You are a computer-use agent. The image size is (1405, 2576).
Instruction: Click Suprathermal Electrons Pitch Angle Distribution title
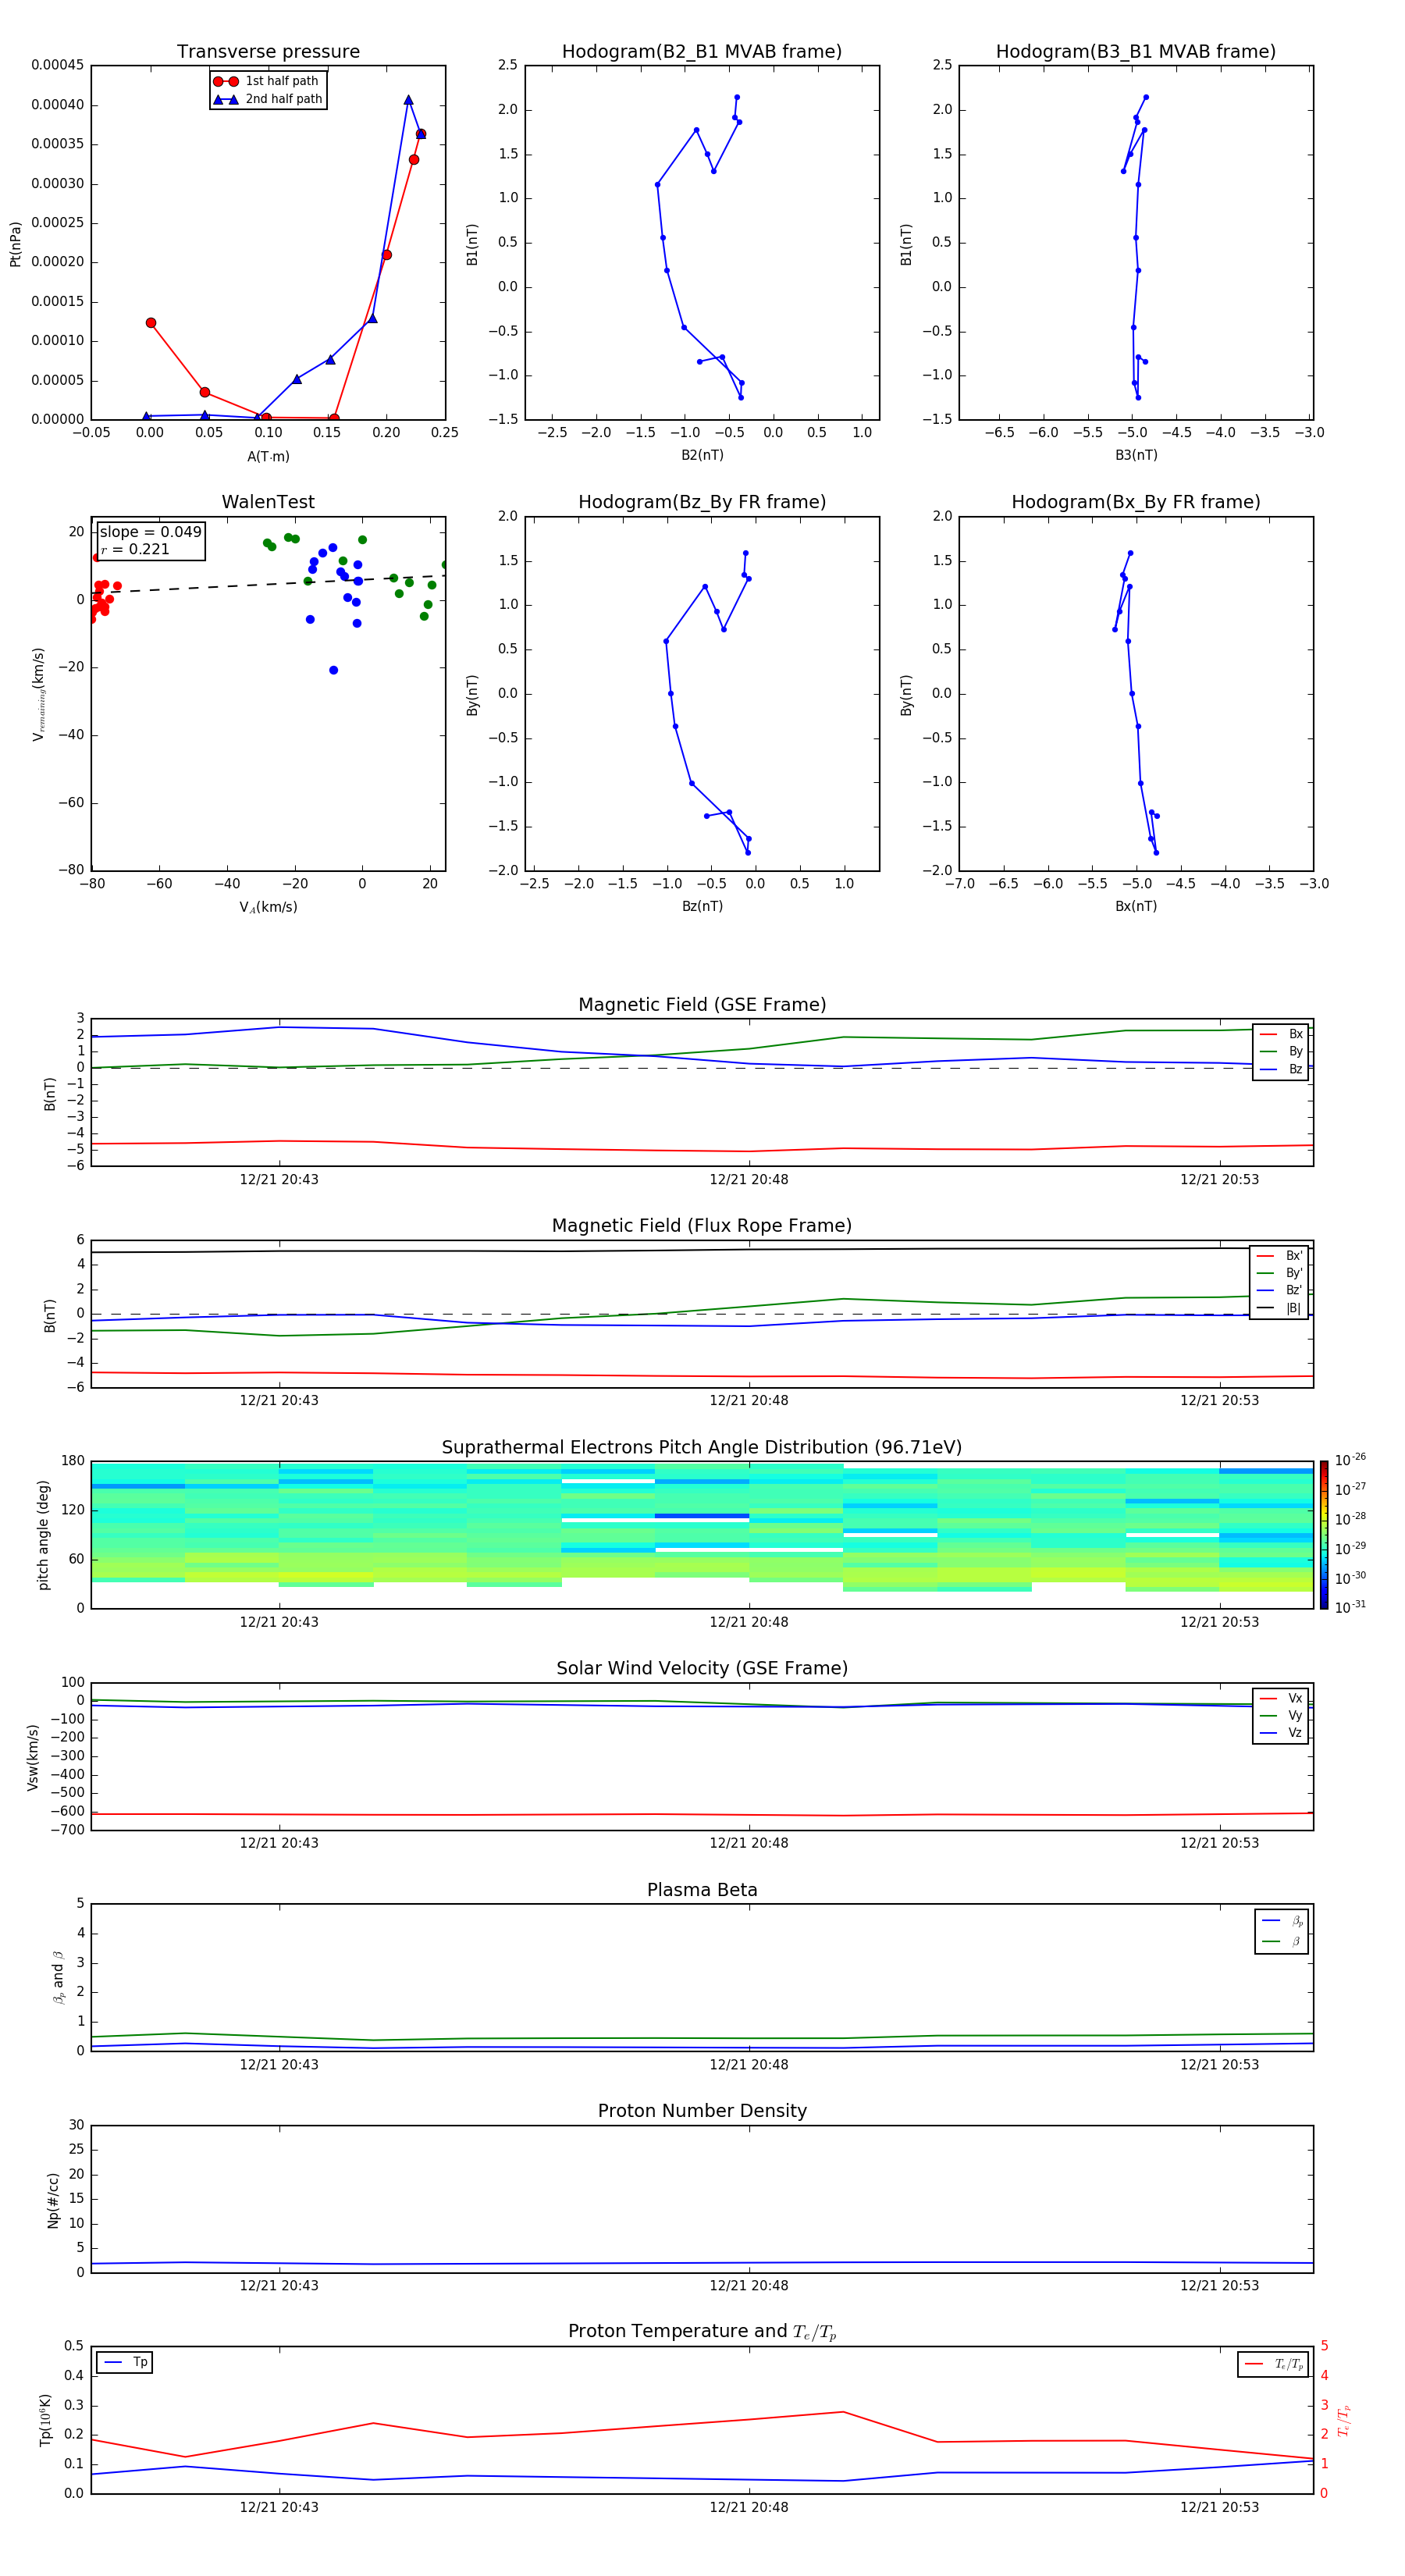pos(702,1448)
